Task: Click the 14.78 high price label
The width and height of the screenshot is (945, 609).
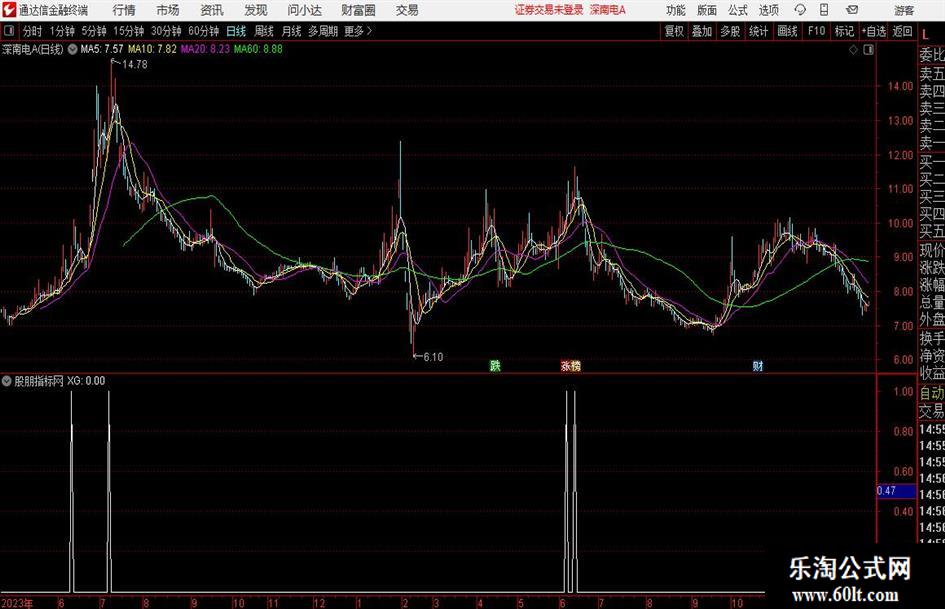Action: tap(134, 65)
